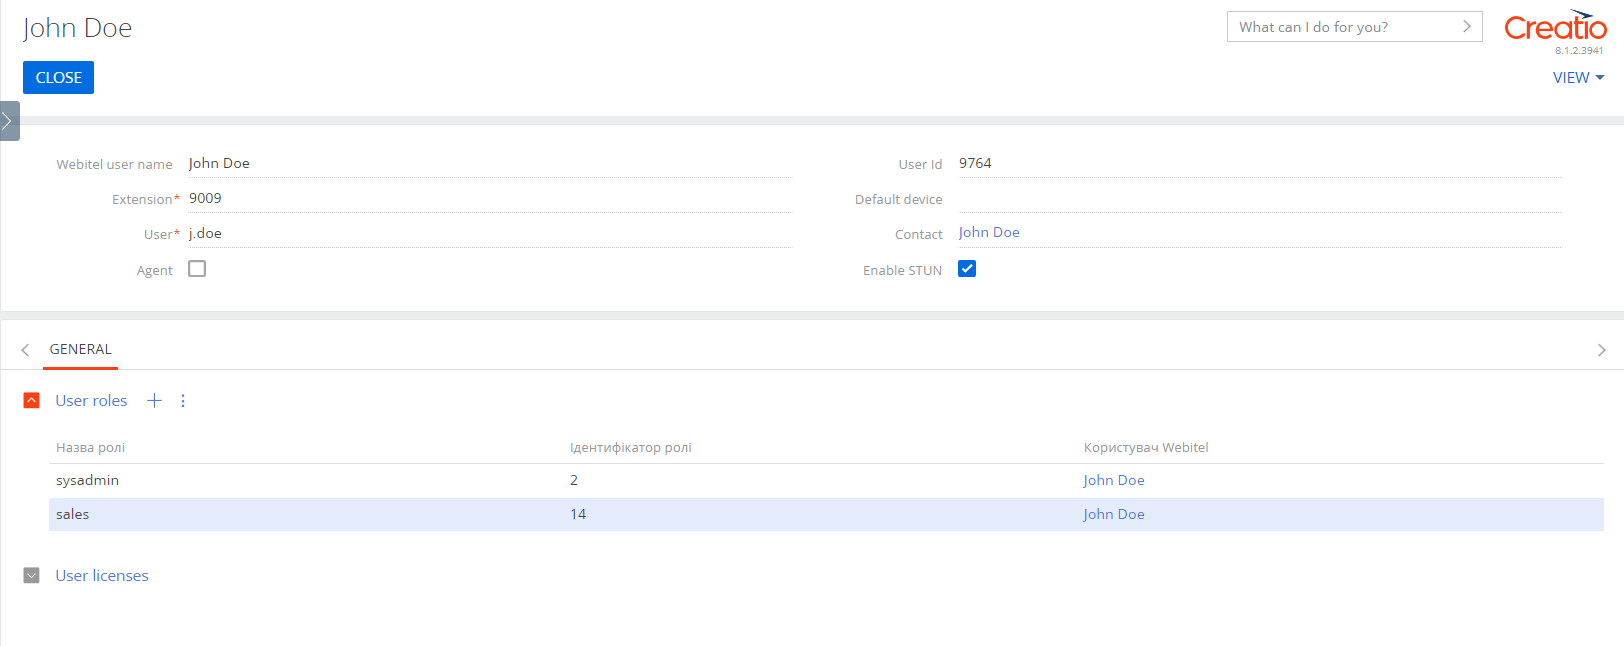Click the 'Користувач Webitel' column header
Viewport: 1624px width, 646px height.
click(x=1146, y=448)
